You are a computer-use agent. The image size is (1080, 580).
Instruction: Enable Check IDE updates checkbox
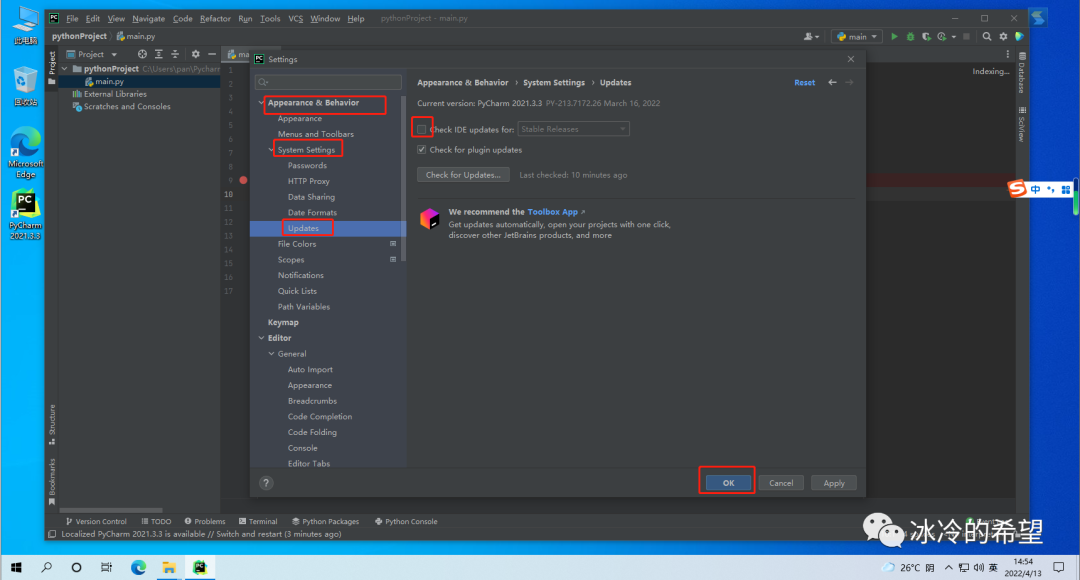[422, 130]
